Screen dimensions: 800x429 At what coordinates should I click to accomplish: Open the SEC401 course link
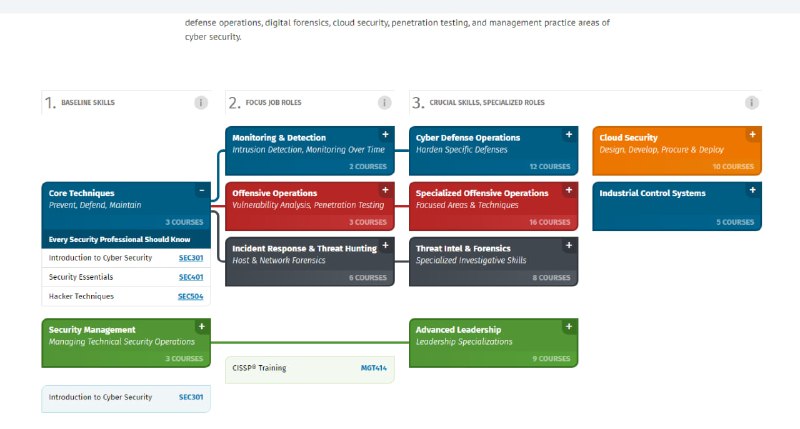190,277
